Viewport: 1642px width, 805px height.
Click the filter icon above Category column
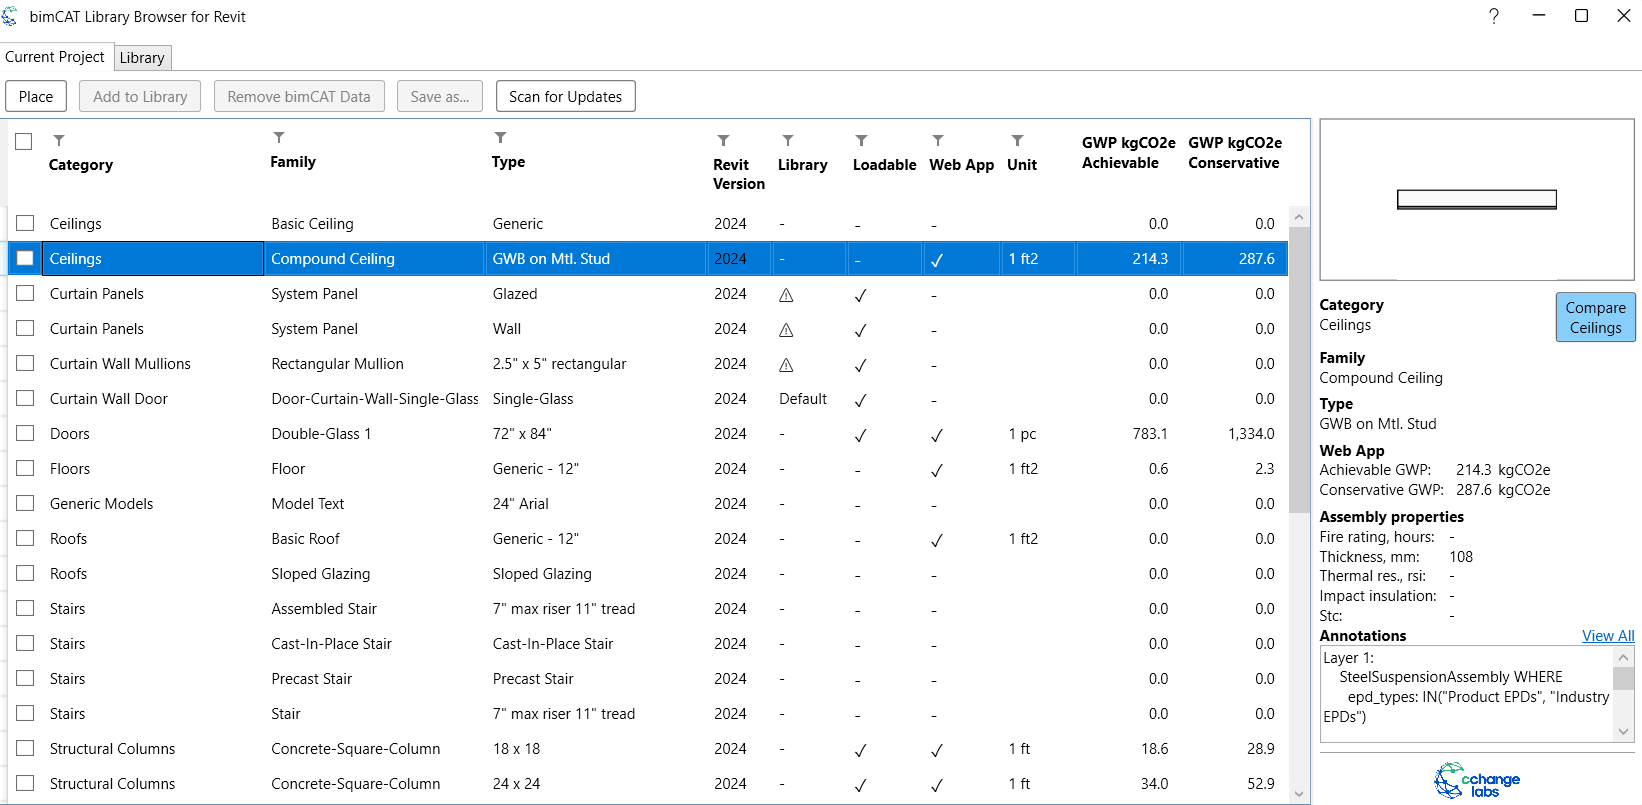[x=59, y=140]
